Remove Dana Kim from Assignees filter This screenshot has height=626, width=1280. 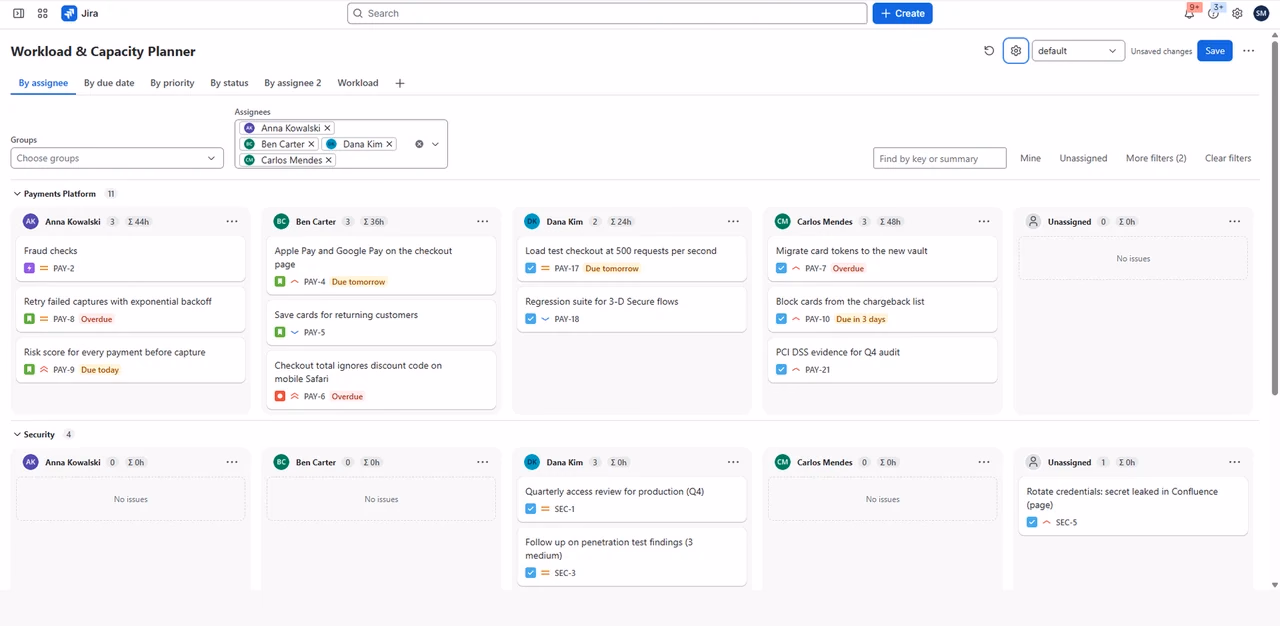point(389,144)
